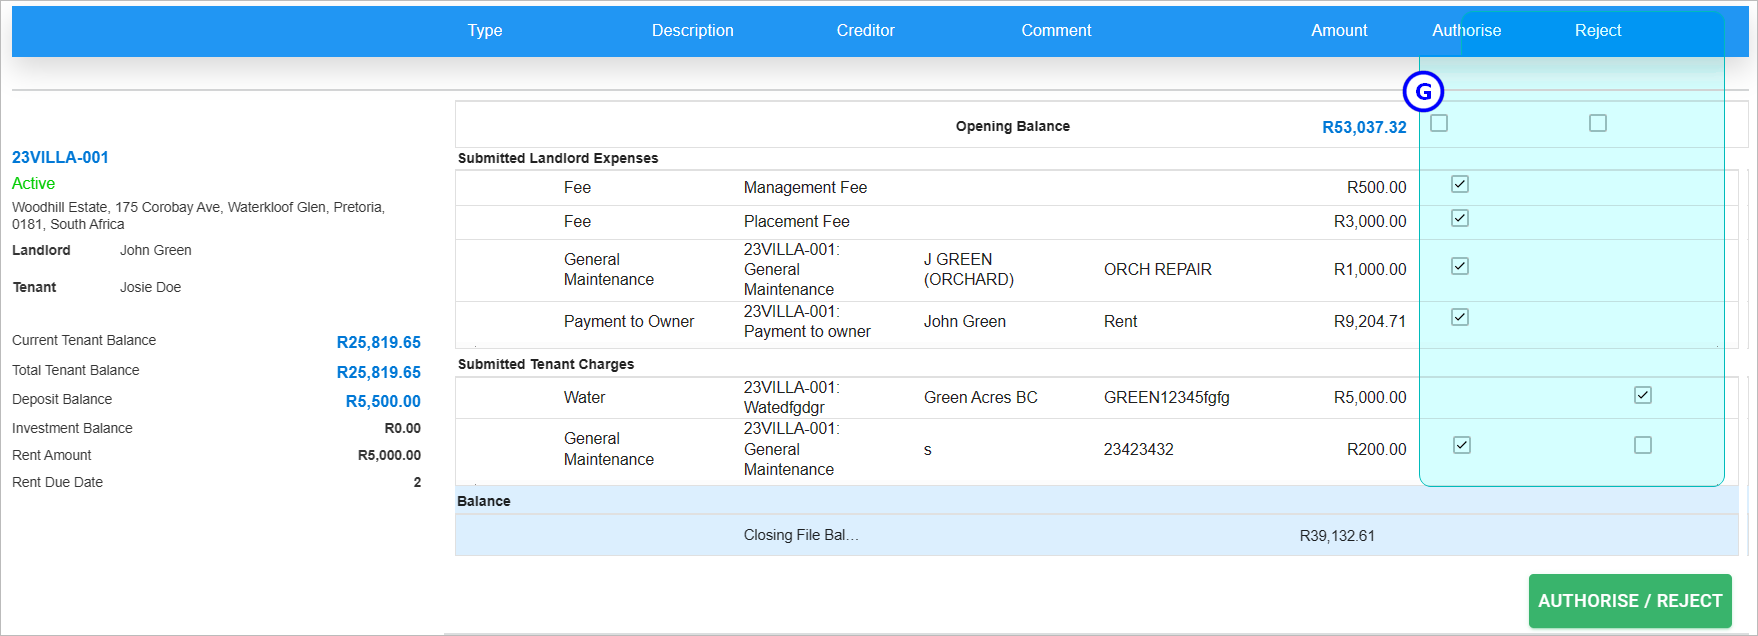Click the Green Acres BC creditor cell
This screenshot has width=1758, height=636.
pos(981,398)
